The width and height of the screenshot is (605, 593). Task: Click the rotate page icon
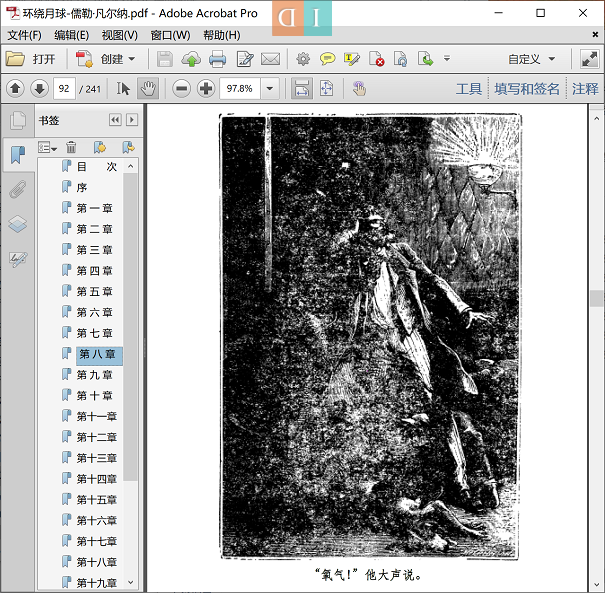pos(401,59)
